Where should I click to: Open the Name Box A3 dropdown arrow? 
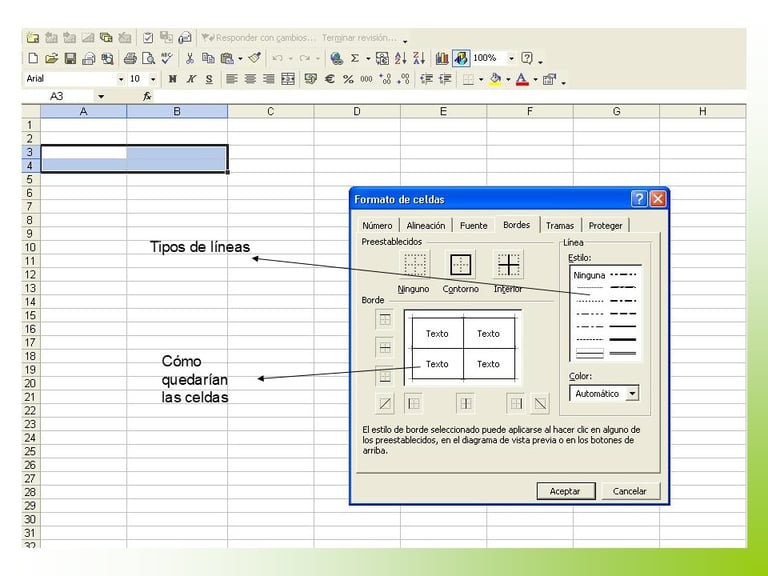(101, 96)
